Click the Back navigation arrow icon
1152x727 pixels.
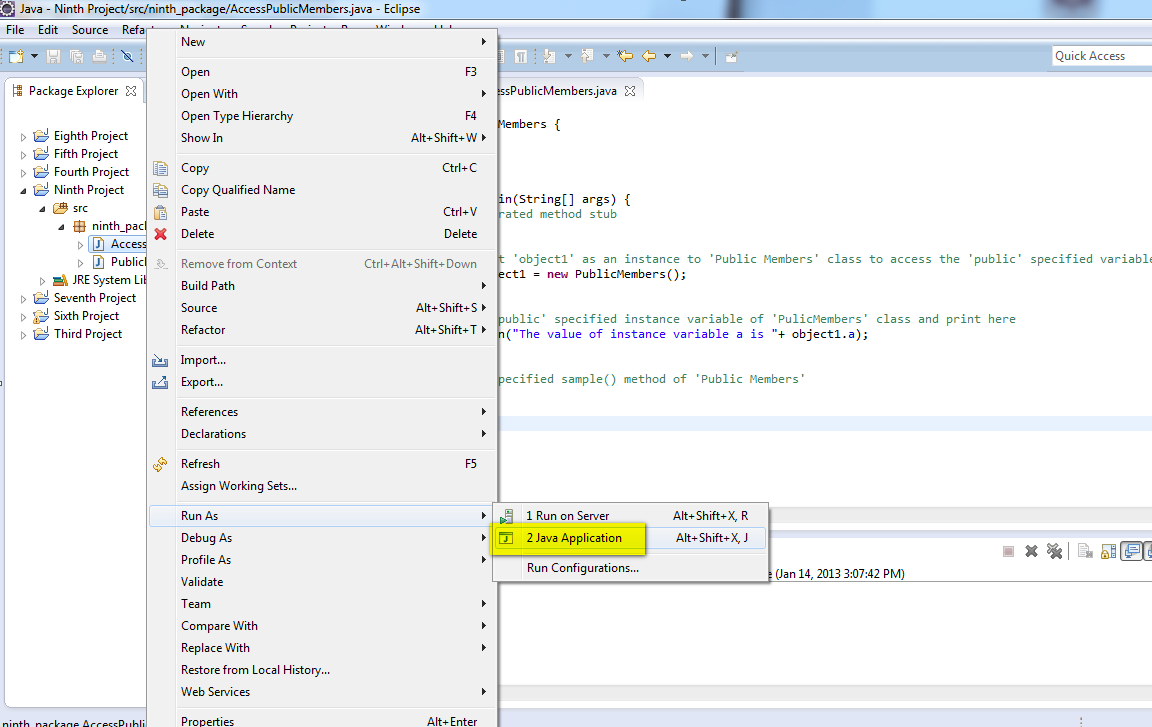(649, 56)
